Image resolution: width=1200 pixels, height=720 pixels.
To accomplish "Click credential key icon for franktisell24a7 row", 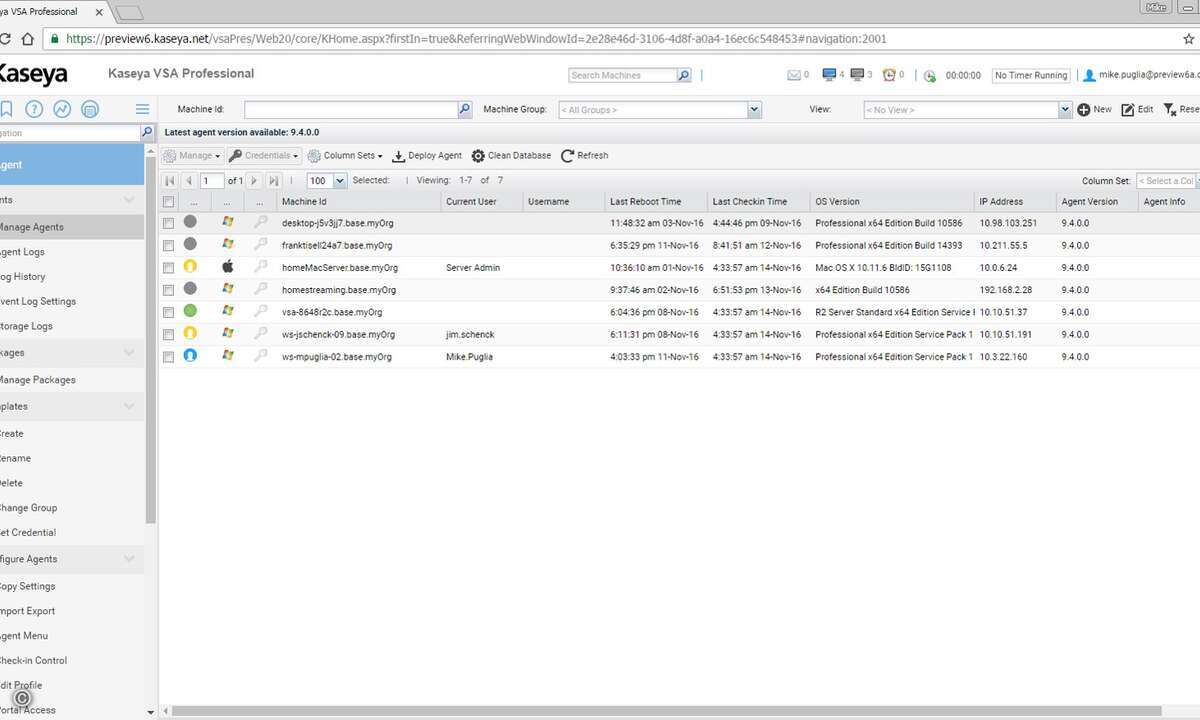I will pos(260,245).
